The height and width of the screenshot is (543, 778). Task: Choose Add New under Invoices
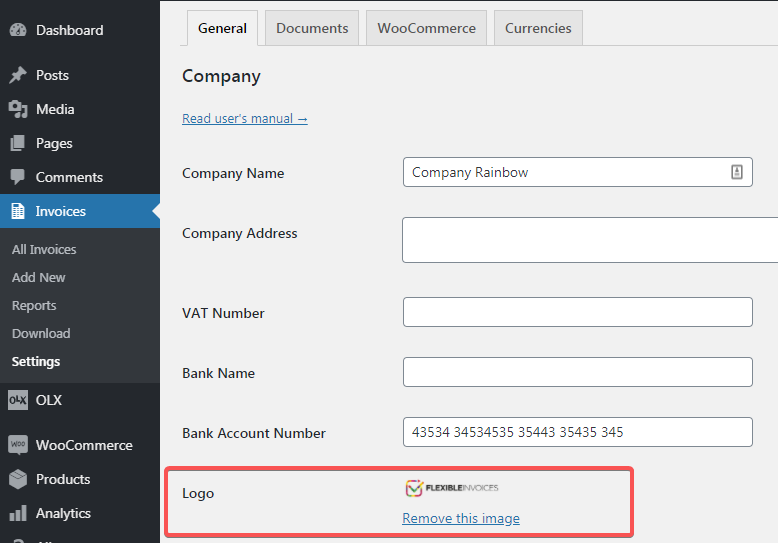tap(39, 277)
